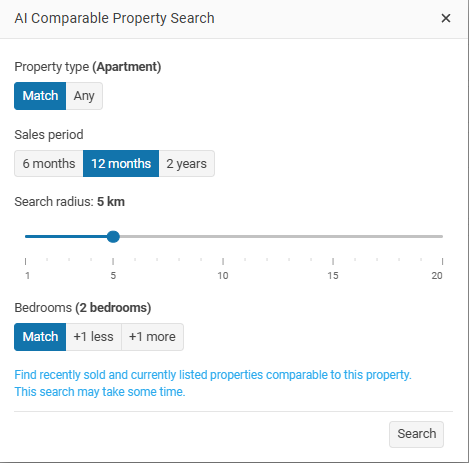Choose the +1 less bedrooms option
This screenshot has width=469, height=463.
94,337
